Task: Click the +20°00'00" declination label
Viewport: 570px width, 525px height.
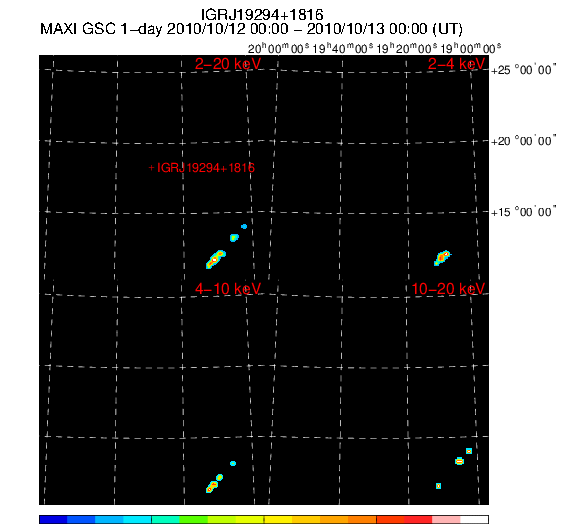Action: tap(523, 140)
